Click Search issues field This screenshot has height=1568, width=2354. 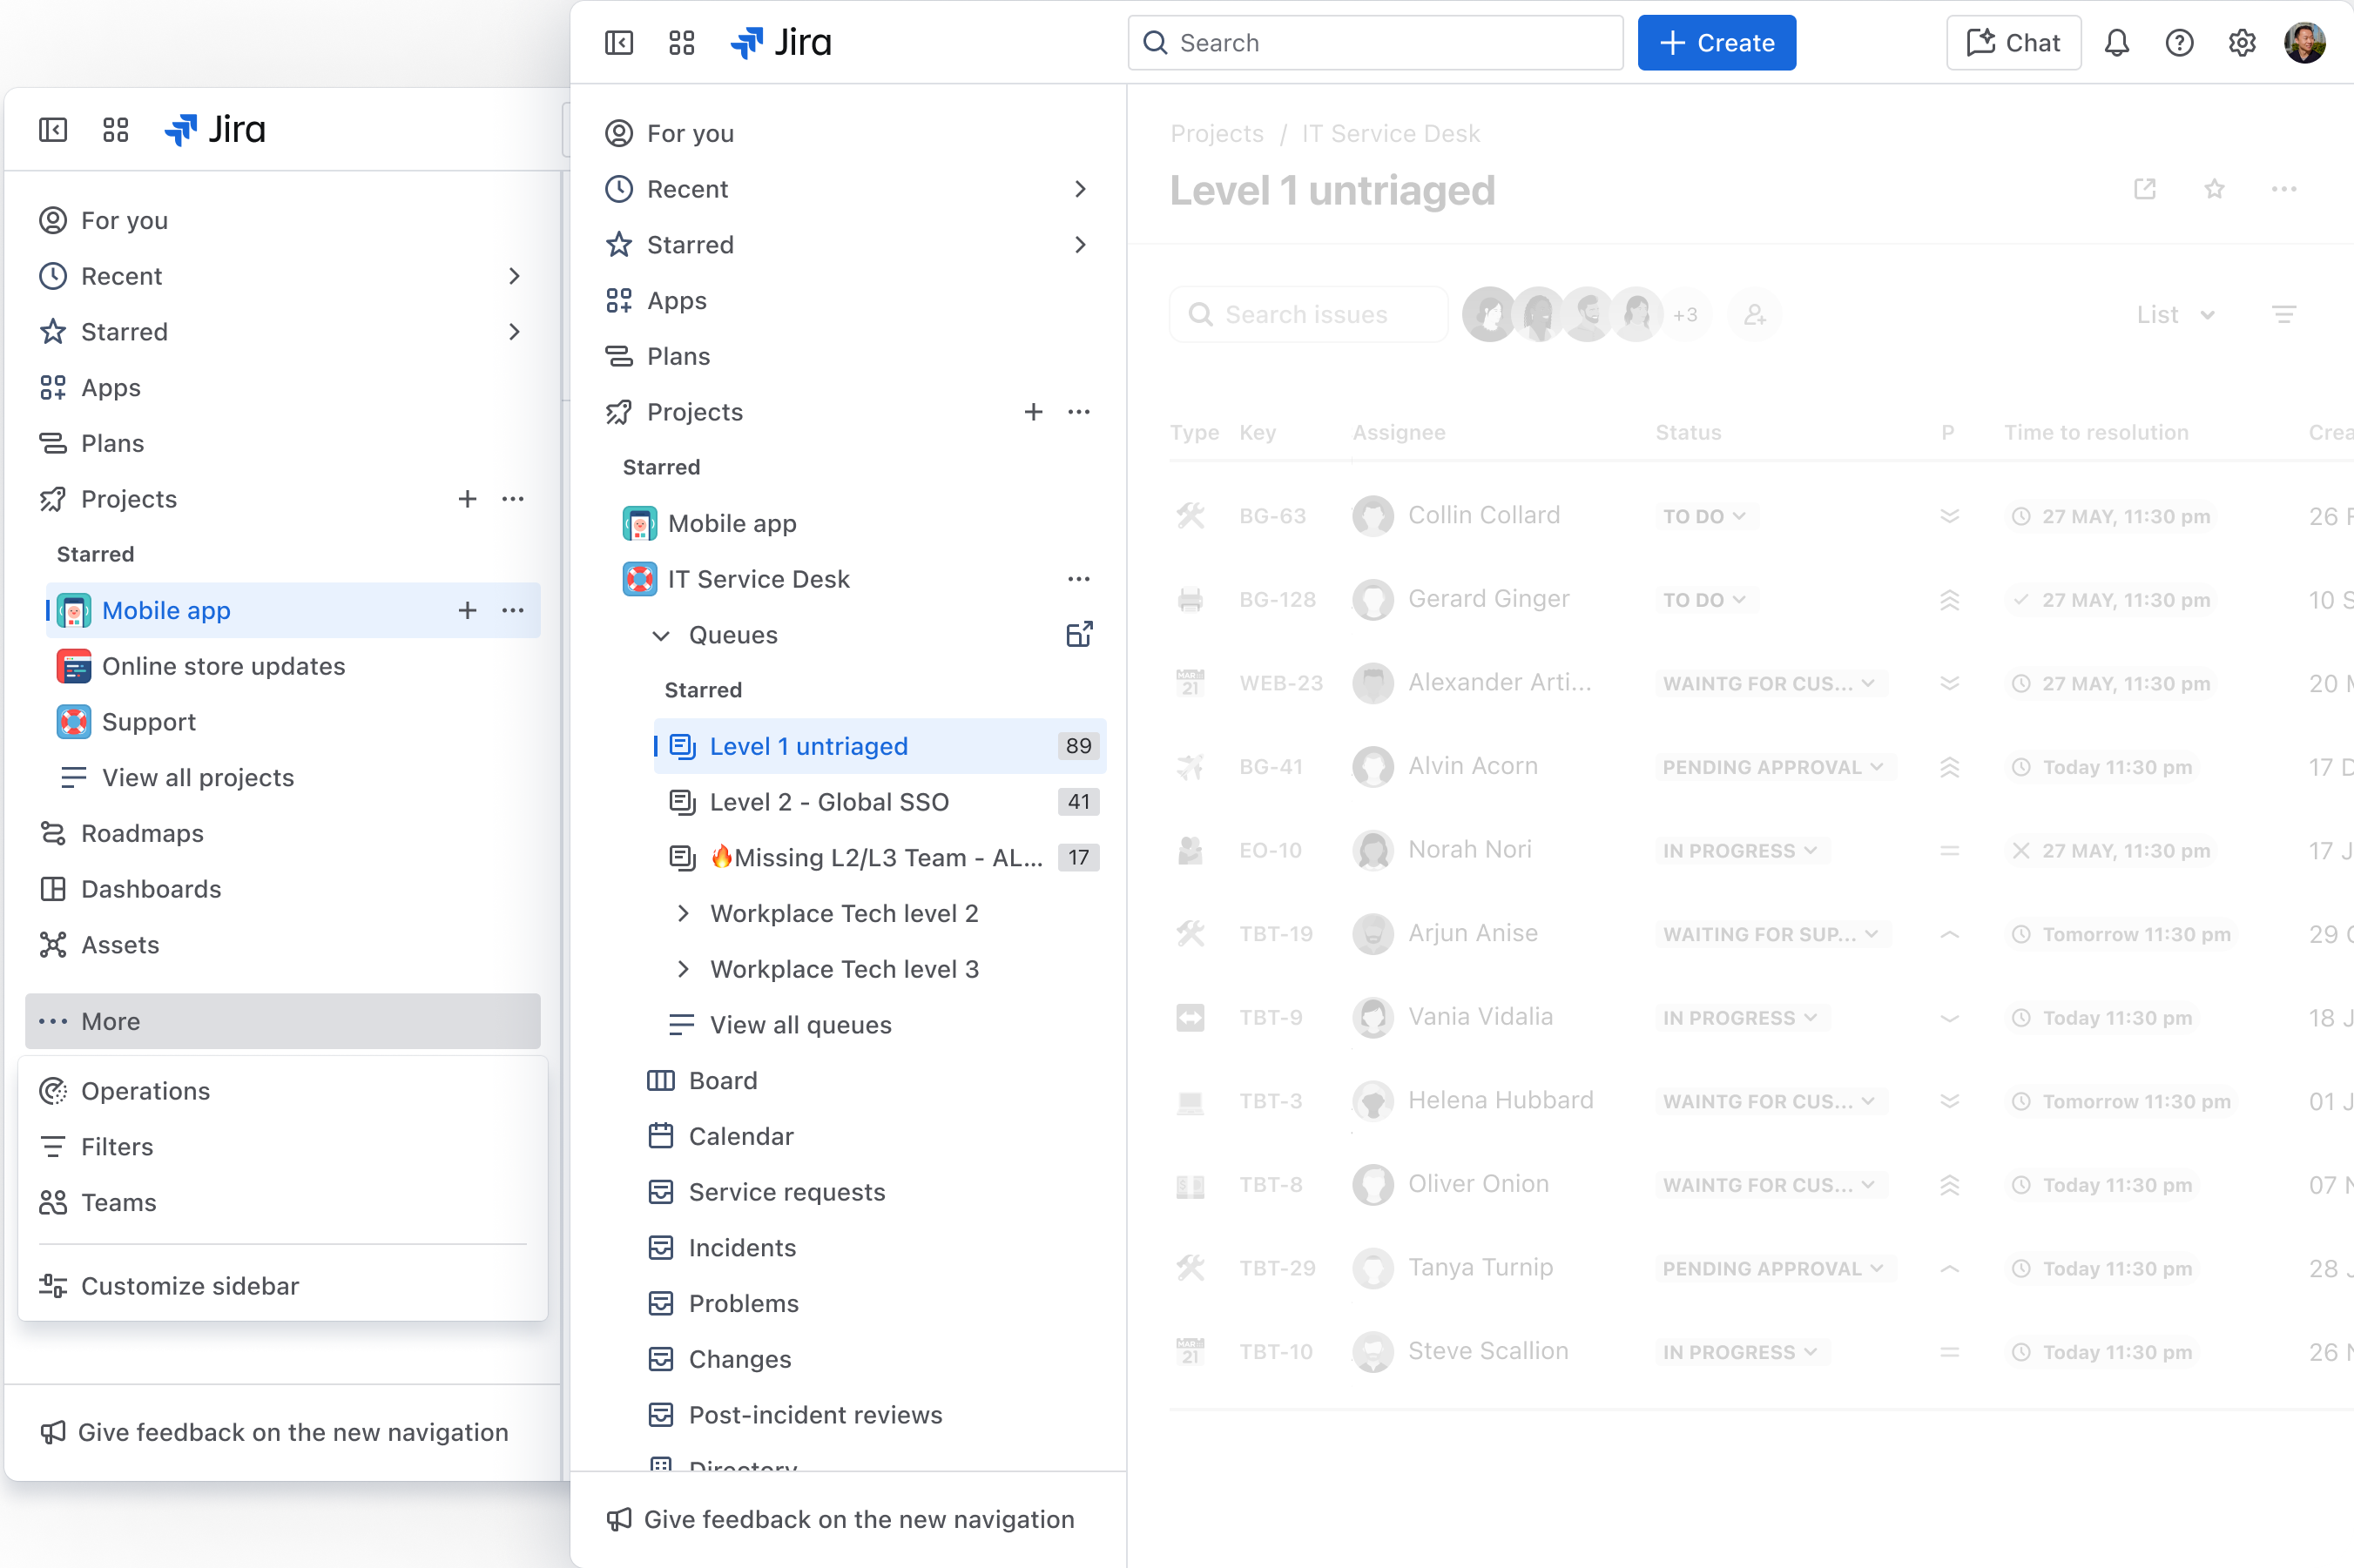[x=1308, y=315]
